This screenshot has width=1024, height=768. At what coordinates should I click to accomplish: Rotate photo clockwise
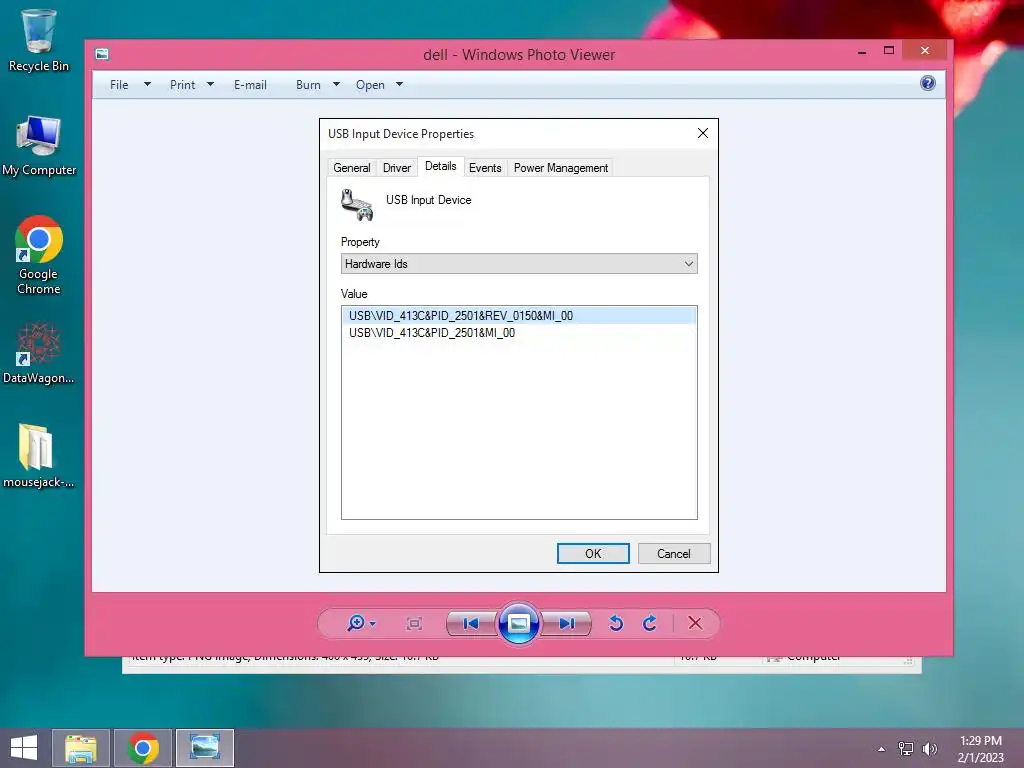tap(650, 624)
